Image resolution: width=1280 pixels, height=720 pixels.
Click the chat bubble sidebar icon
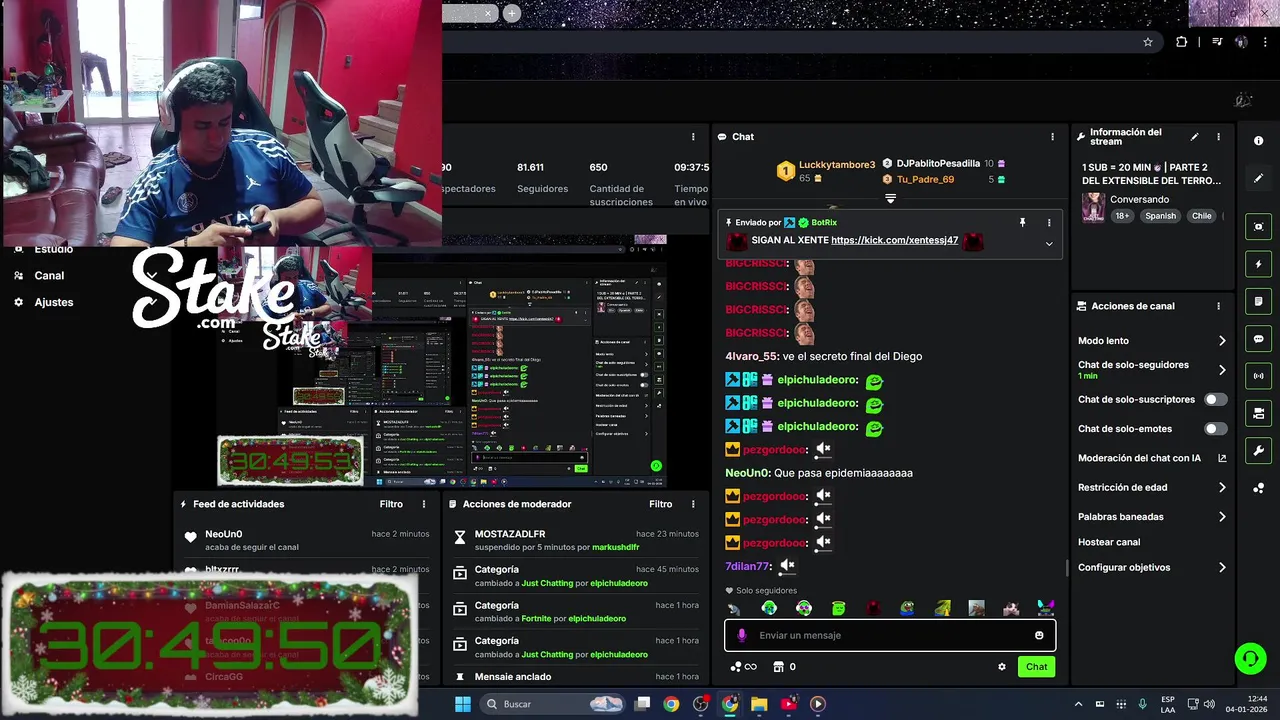(1258, 339)
